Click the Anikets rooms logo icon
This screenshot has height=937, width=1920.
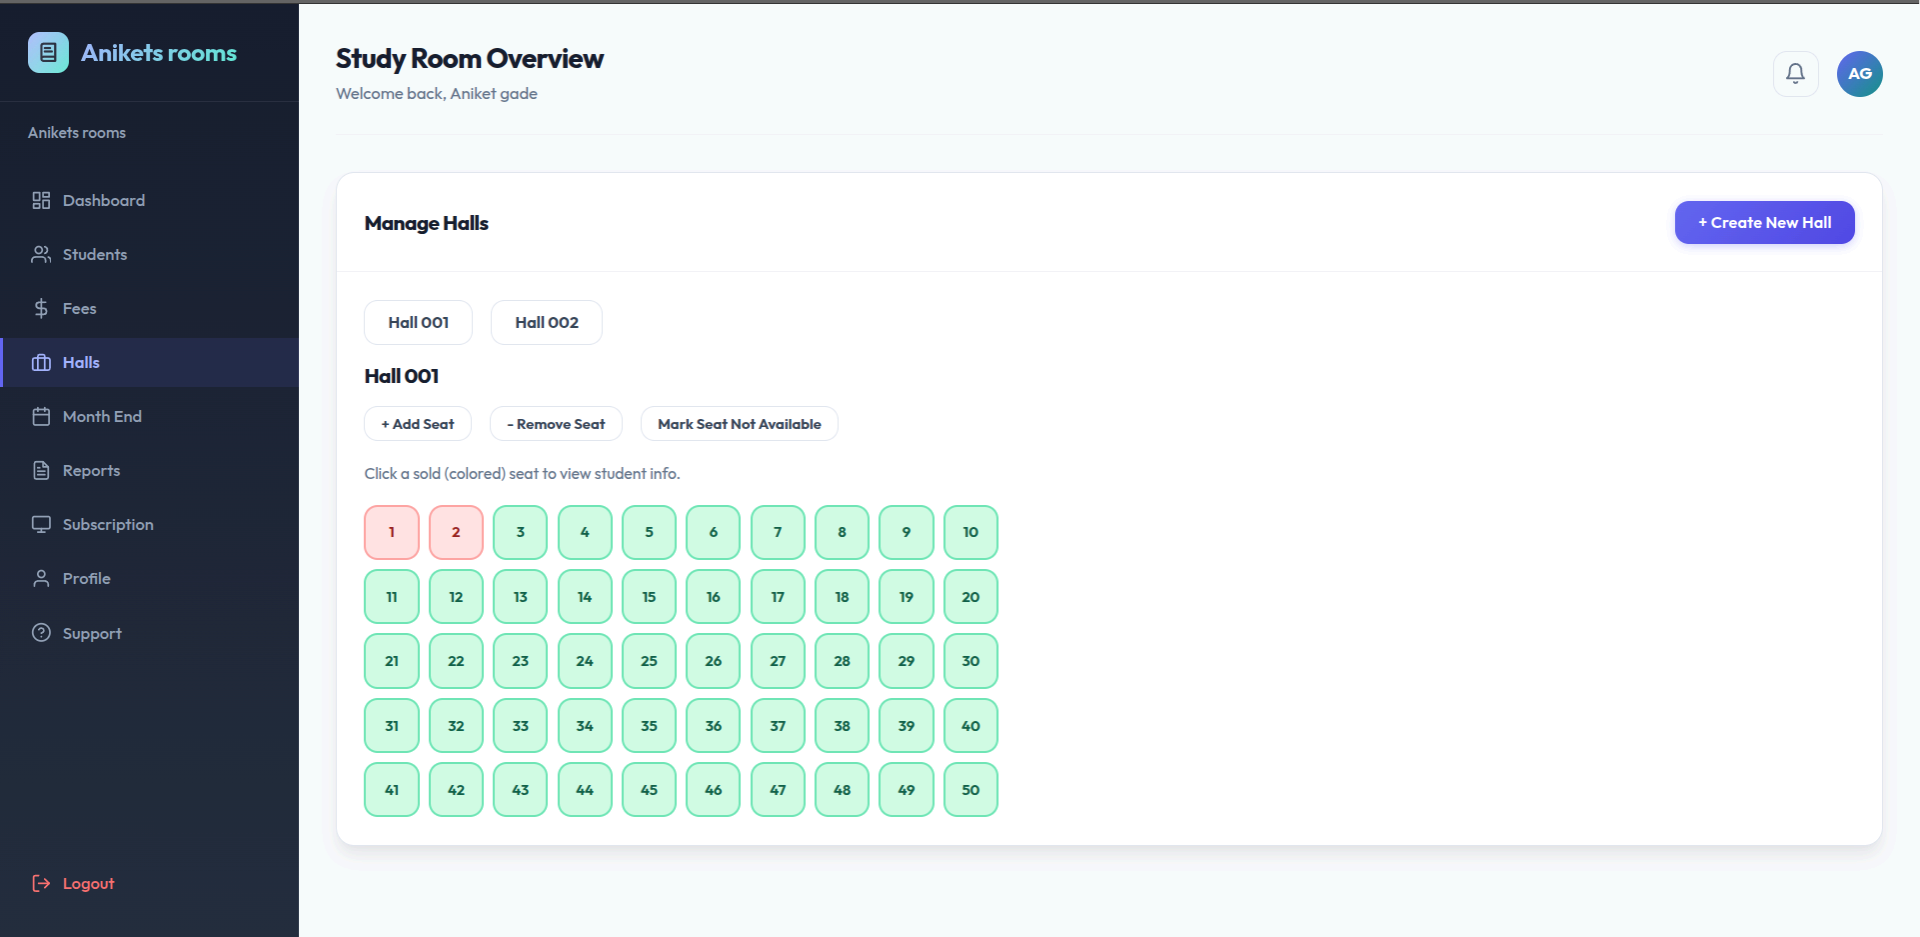pos(48,53)
